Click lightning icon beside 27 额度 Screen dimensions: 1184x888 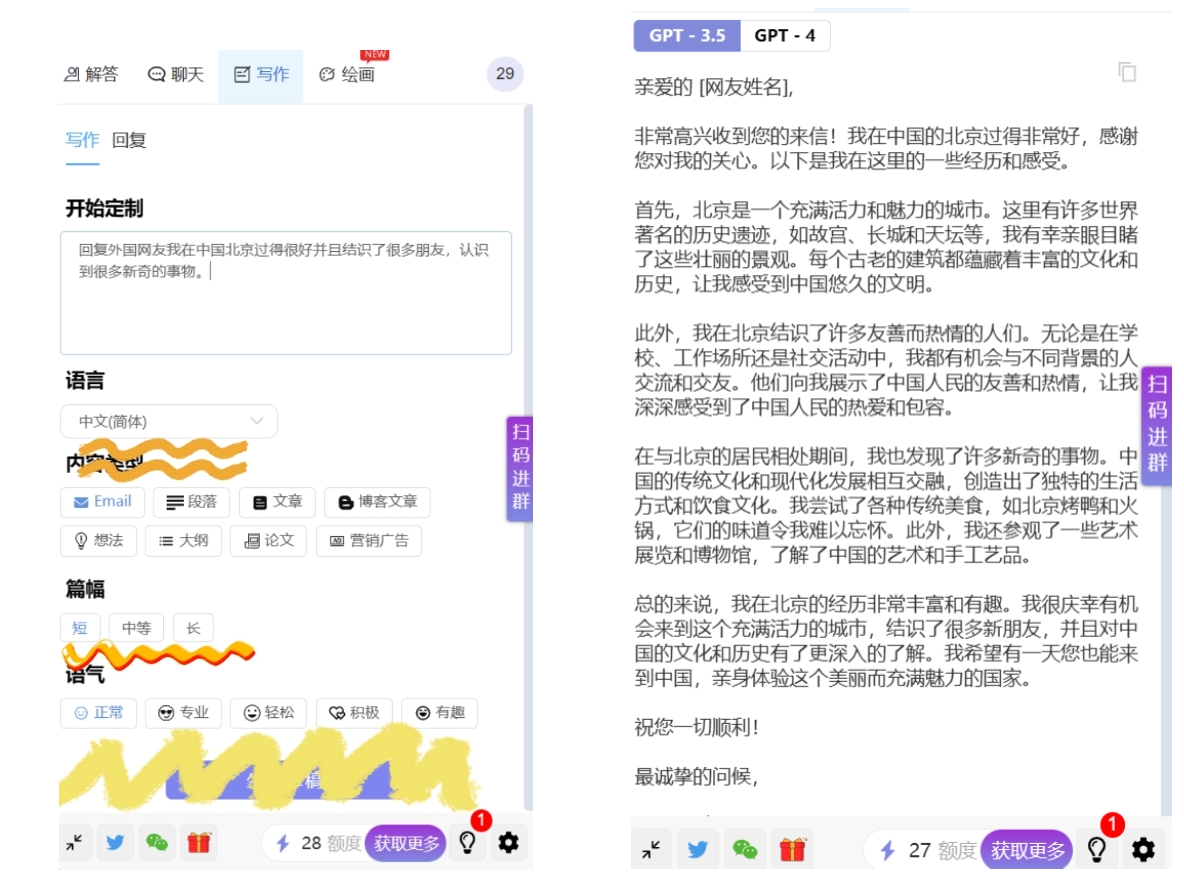(888, 851)
